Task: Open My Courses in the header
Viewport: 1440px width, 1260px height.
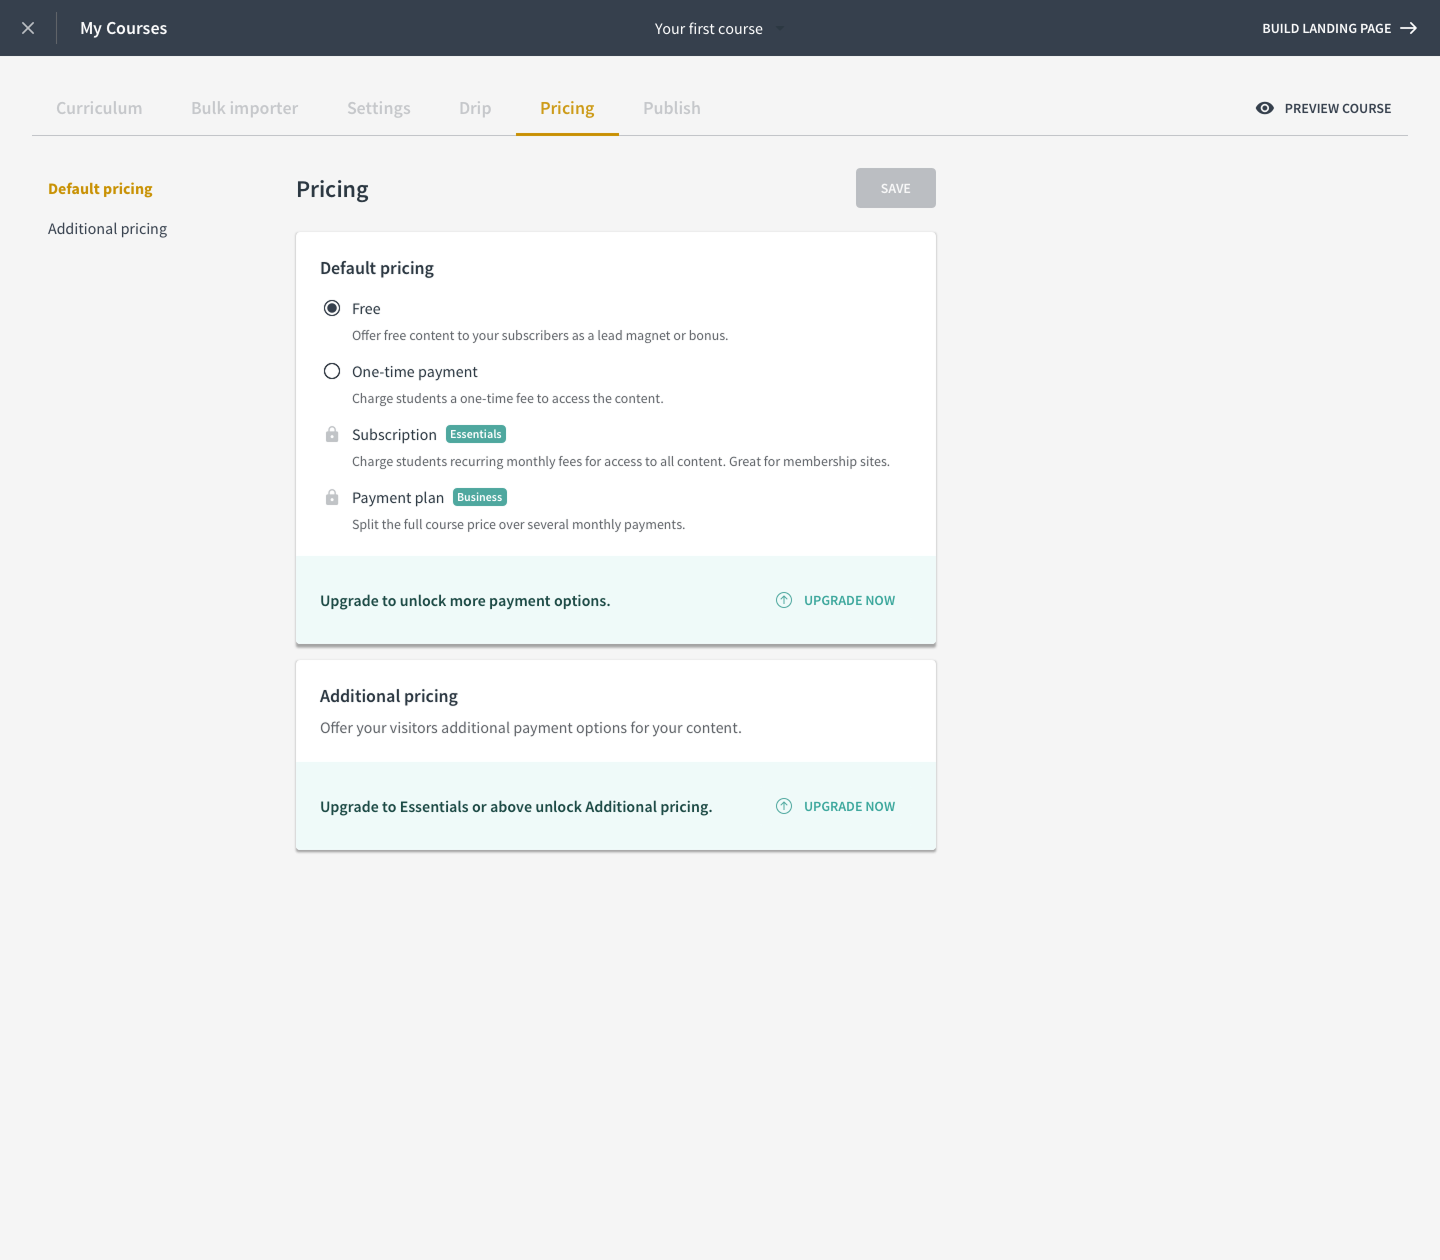Action: click(124, 28)
